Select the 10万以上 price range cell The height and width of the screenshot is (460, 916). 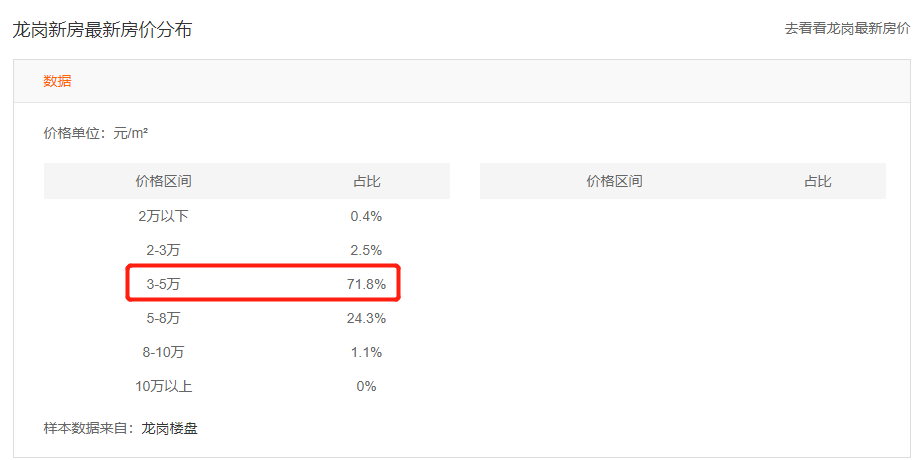[x=164, y=386]
